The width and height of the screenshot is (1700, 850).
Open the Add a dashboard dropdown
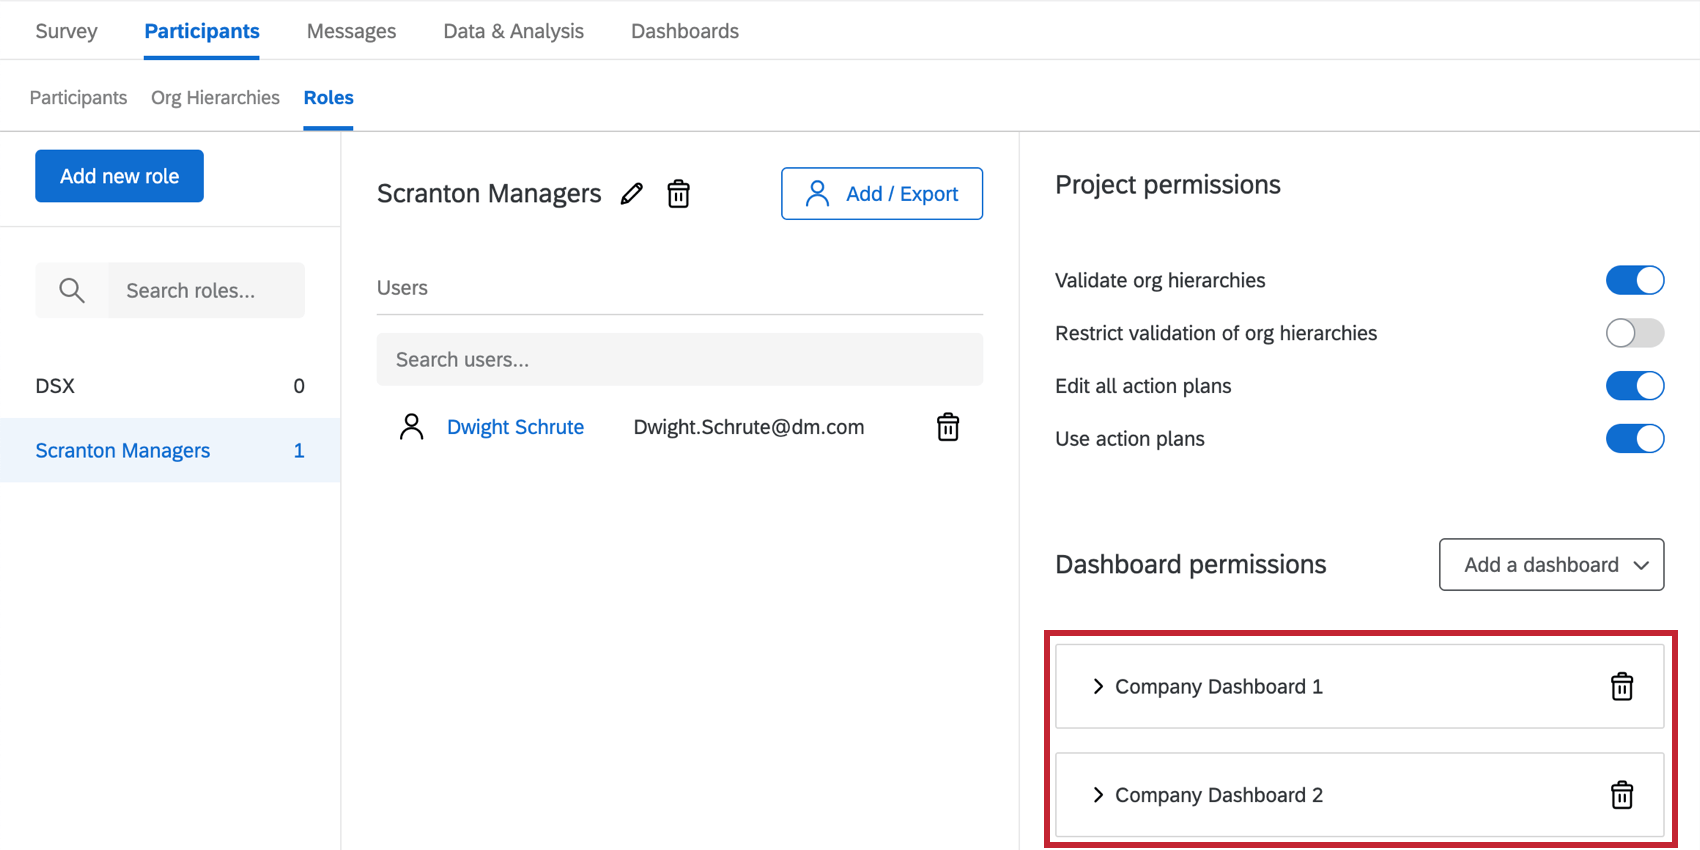pos(1551,565)
